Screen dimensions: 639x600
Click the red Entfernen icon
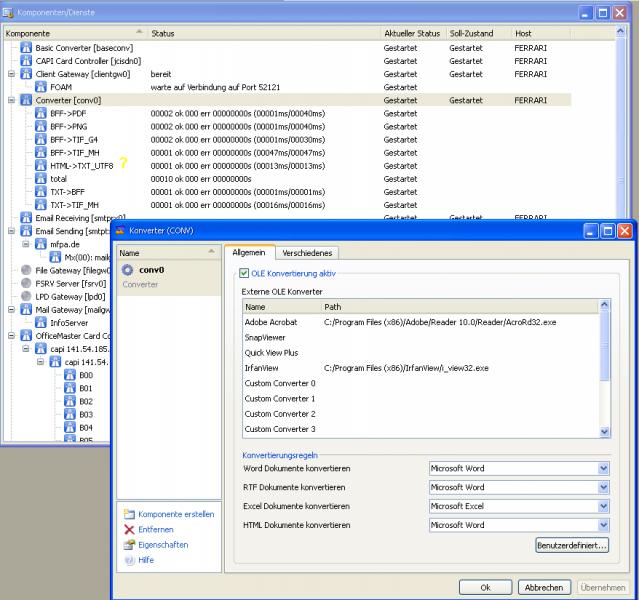(127, 529)
